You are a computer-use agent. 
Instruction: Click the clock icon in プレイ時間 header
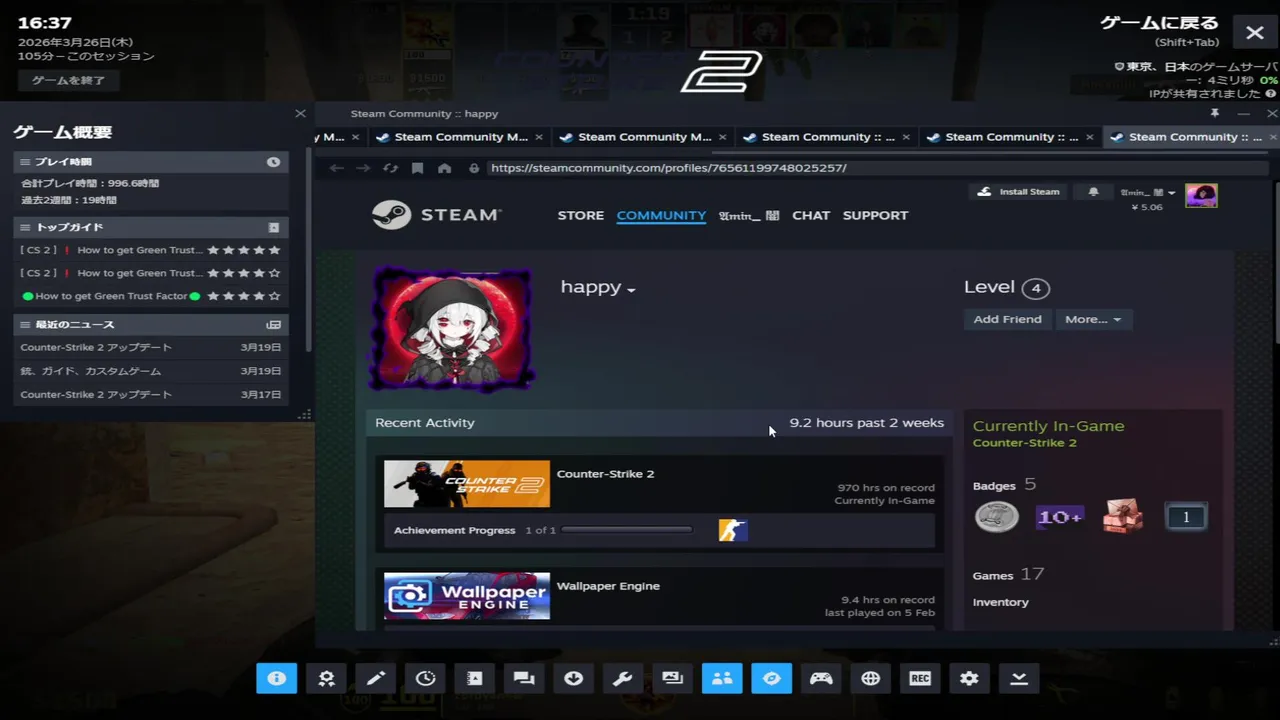[273, 162]
